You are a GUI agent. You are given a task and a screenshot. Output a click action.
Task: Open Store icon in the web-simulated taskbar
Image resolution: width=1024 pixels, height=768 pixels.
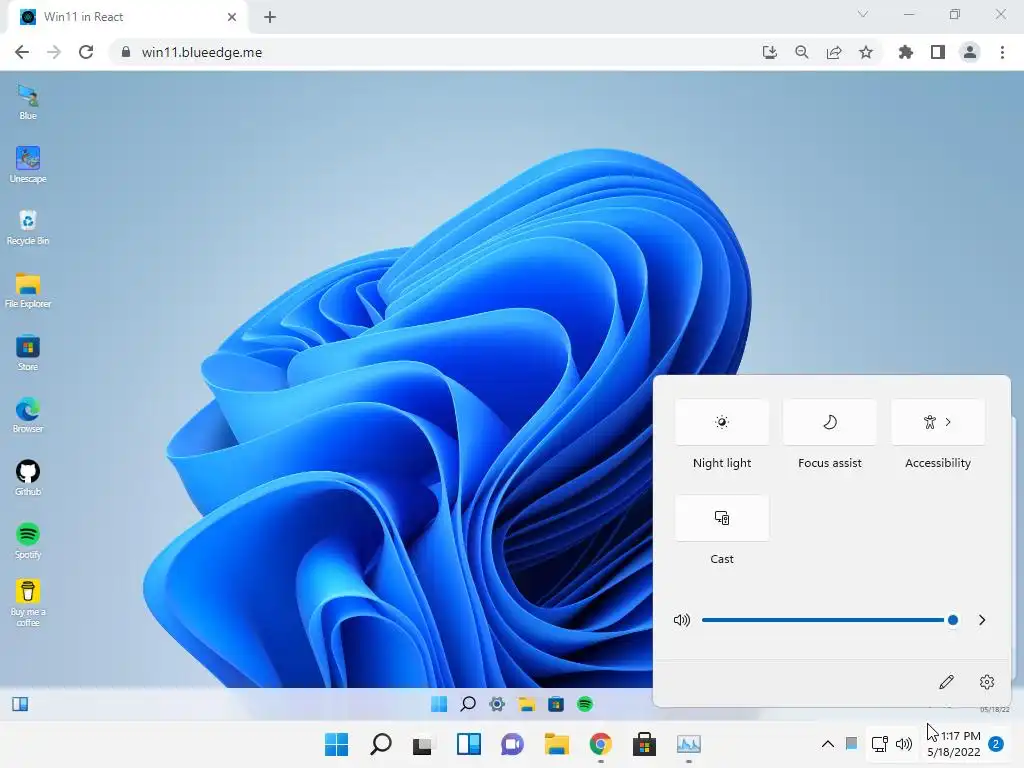(x=556, y=704)
